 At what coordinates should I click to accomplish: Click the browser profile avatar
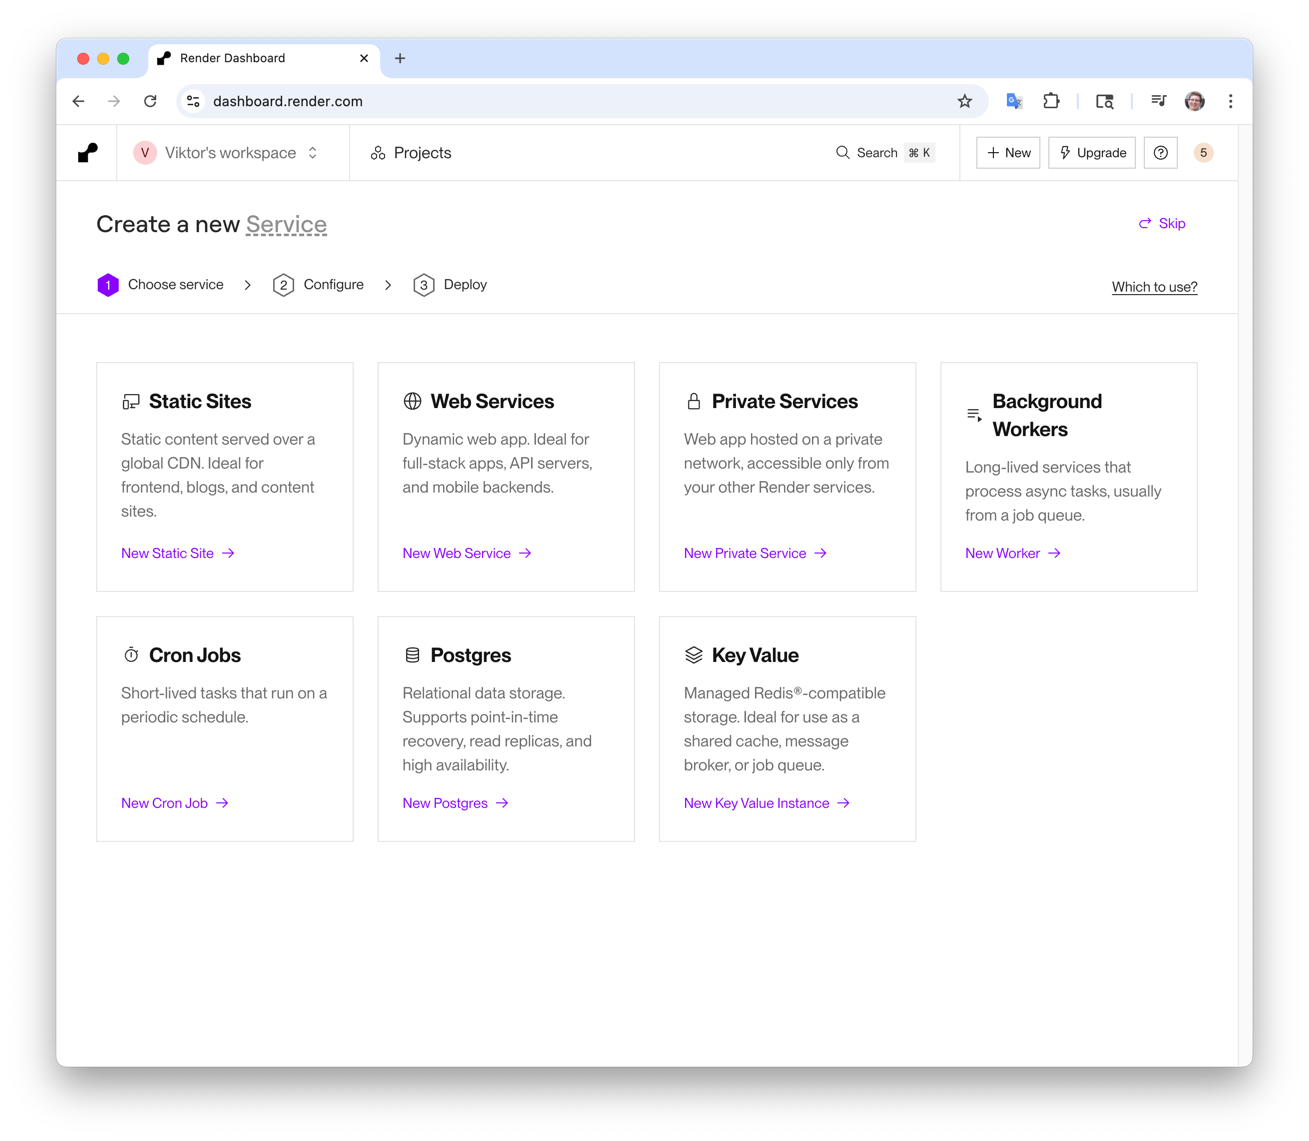click(x=1194, y=101)
